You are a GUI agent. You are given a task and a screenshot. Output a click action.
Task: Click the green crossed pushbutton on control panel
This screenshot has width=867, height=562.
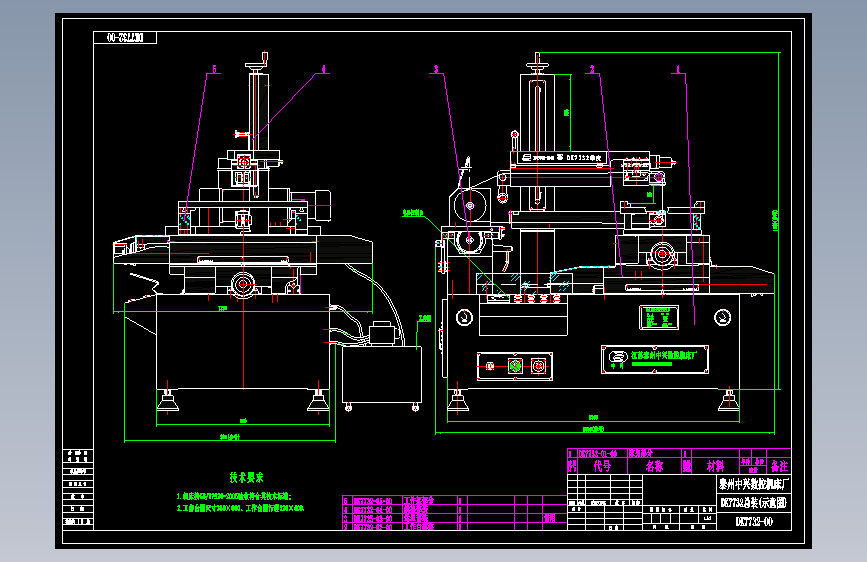tap(515, 366)
